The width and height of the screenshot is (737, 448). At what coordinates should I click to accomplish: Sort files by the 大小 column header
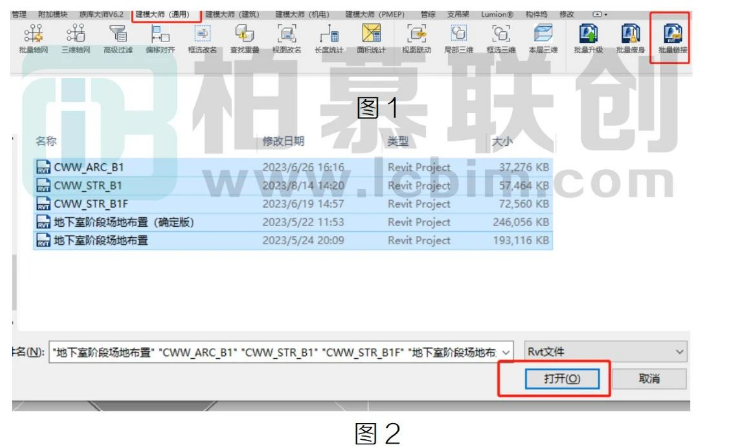[x=502, y=141]
